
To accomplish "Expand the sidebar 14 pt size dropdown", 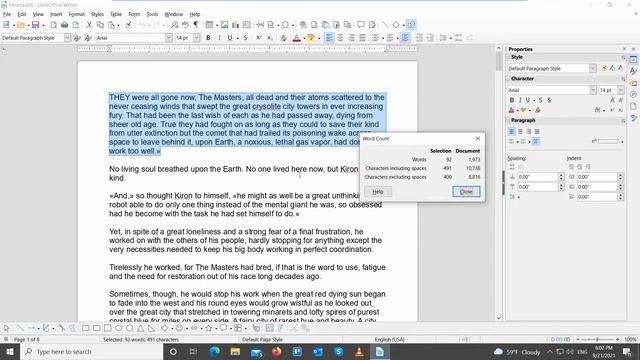I will (x=621, y=90).
